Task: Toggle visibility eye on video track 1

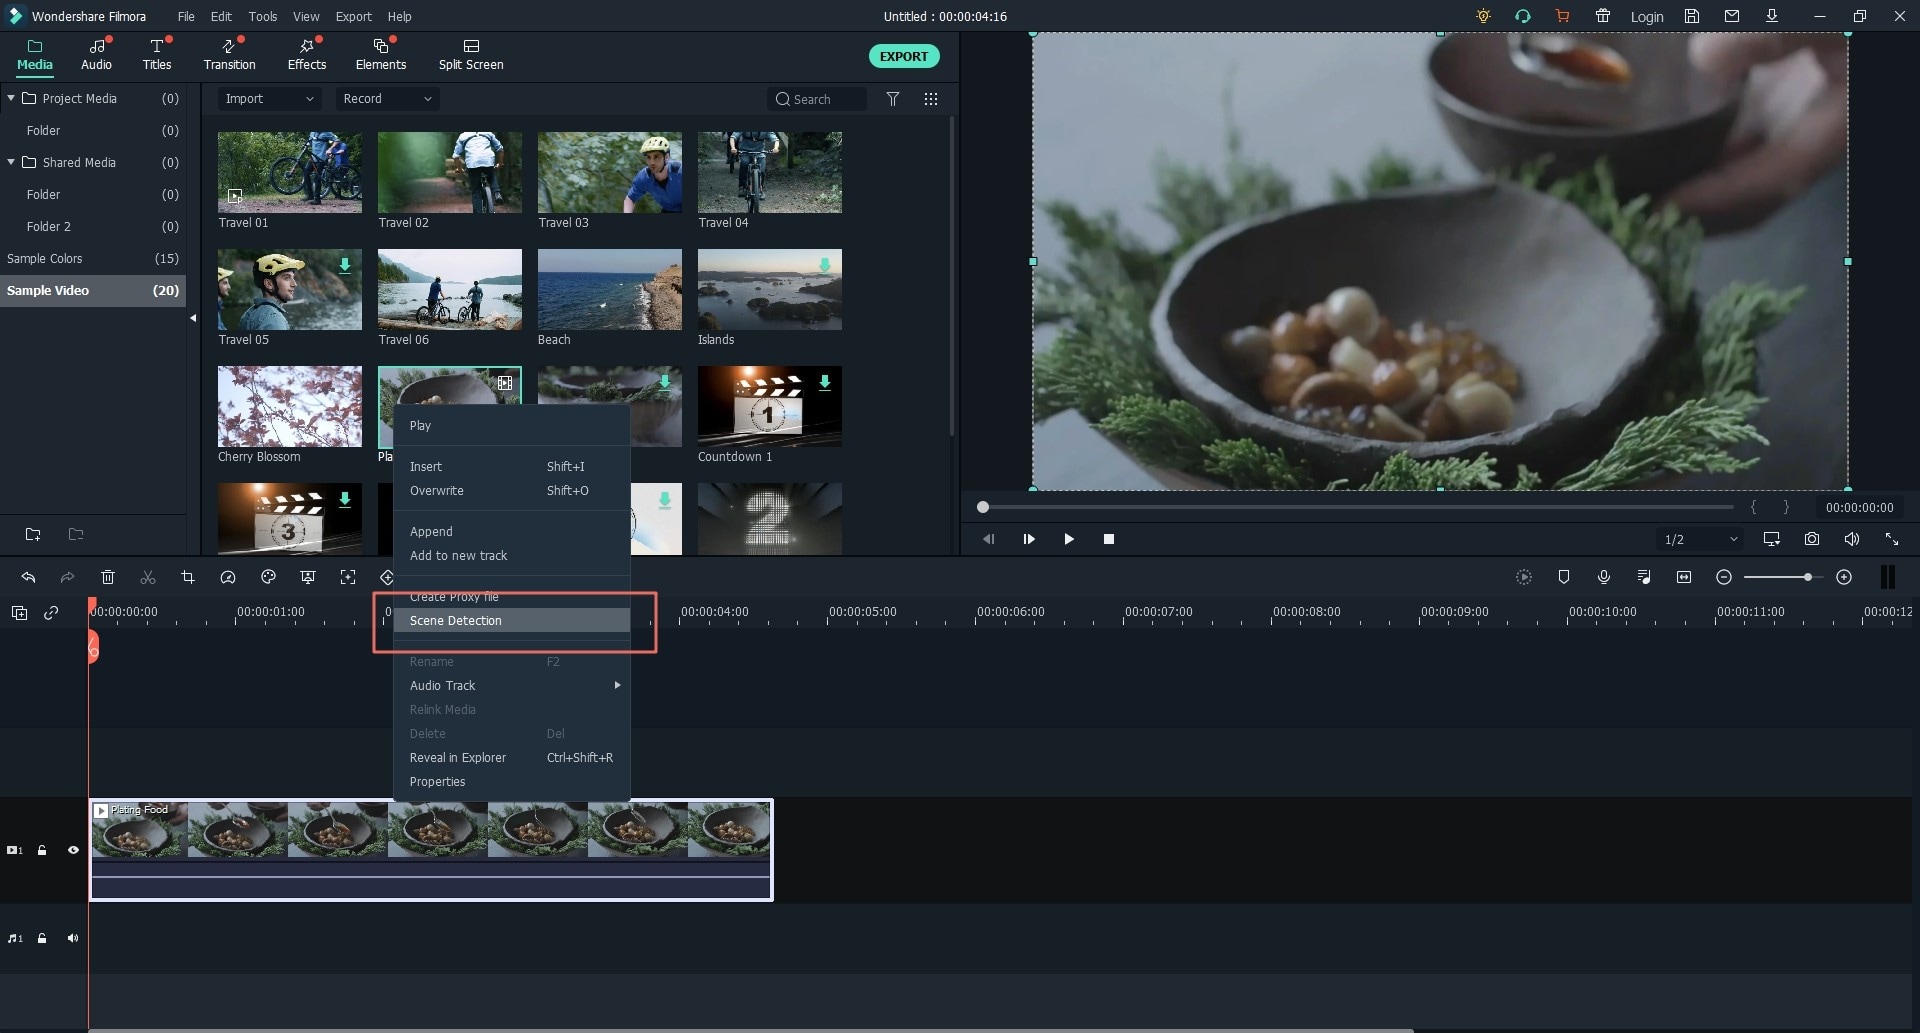Action: pos(73,850)
